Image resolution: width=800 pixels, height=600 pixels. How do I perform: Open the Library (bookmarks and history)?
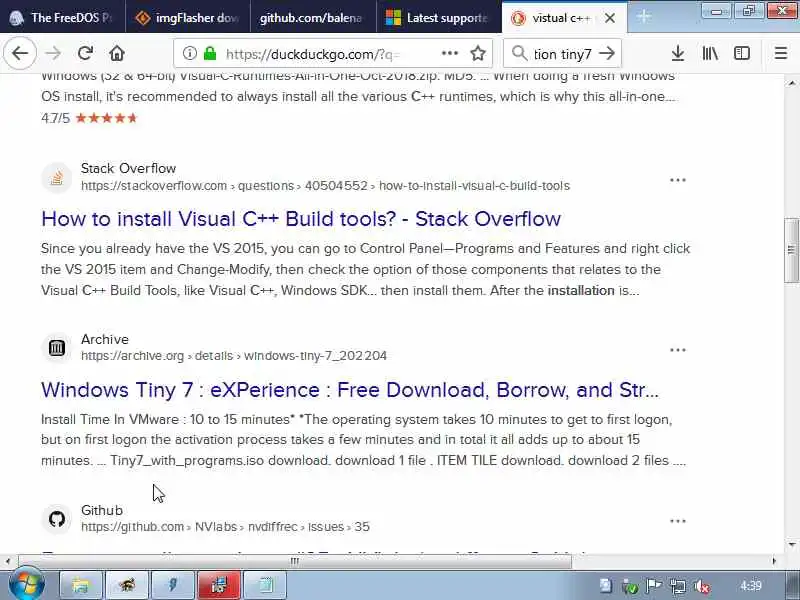tap(710, 53)
